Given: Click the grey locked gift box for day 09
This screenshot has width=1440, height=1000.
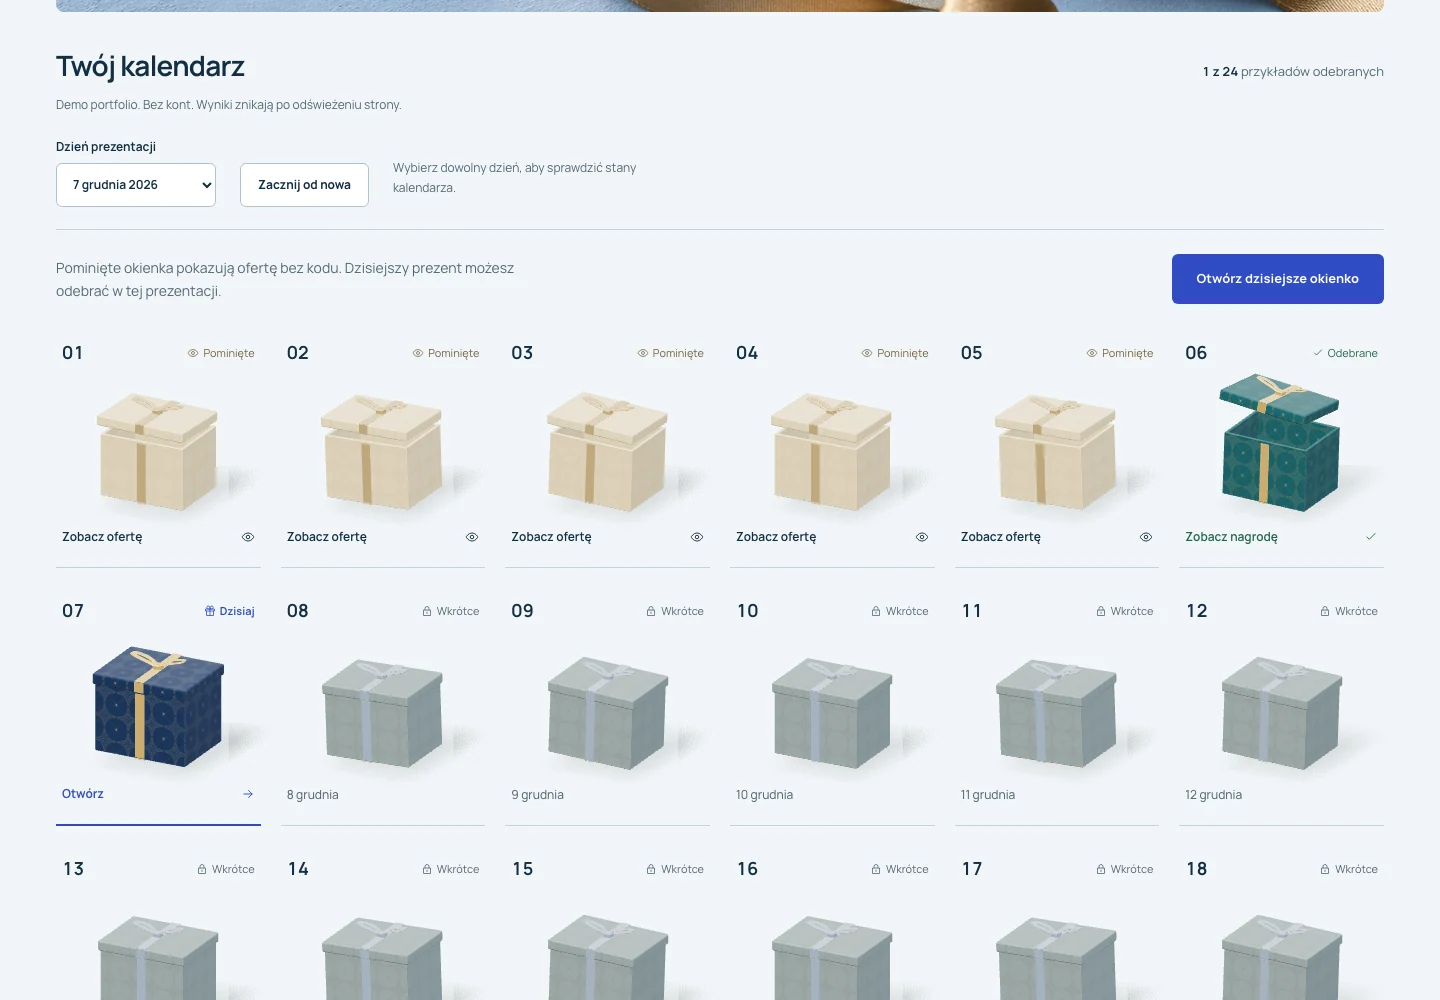Looking at the screenshot, I should point(607,712).
